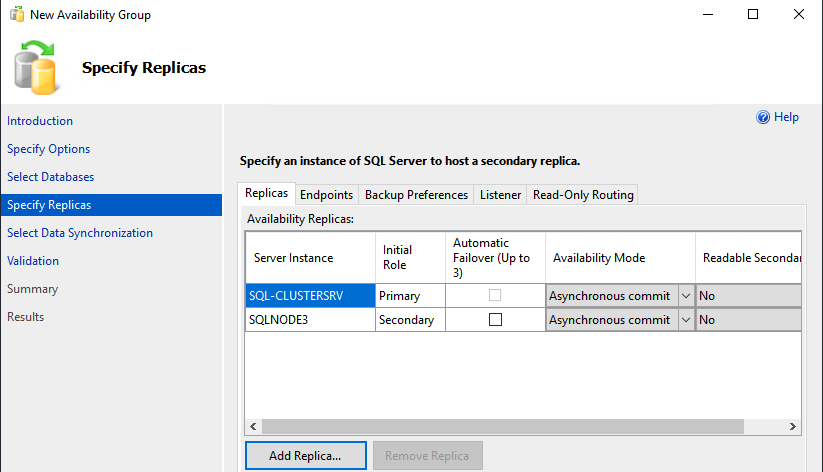Click the scroll right arrow of replicas grid
823x472 pixels.
(793, 426)
